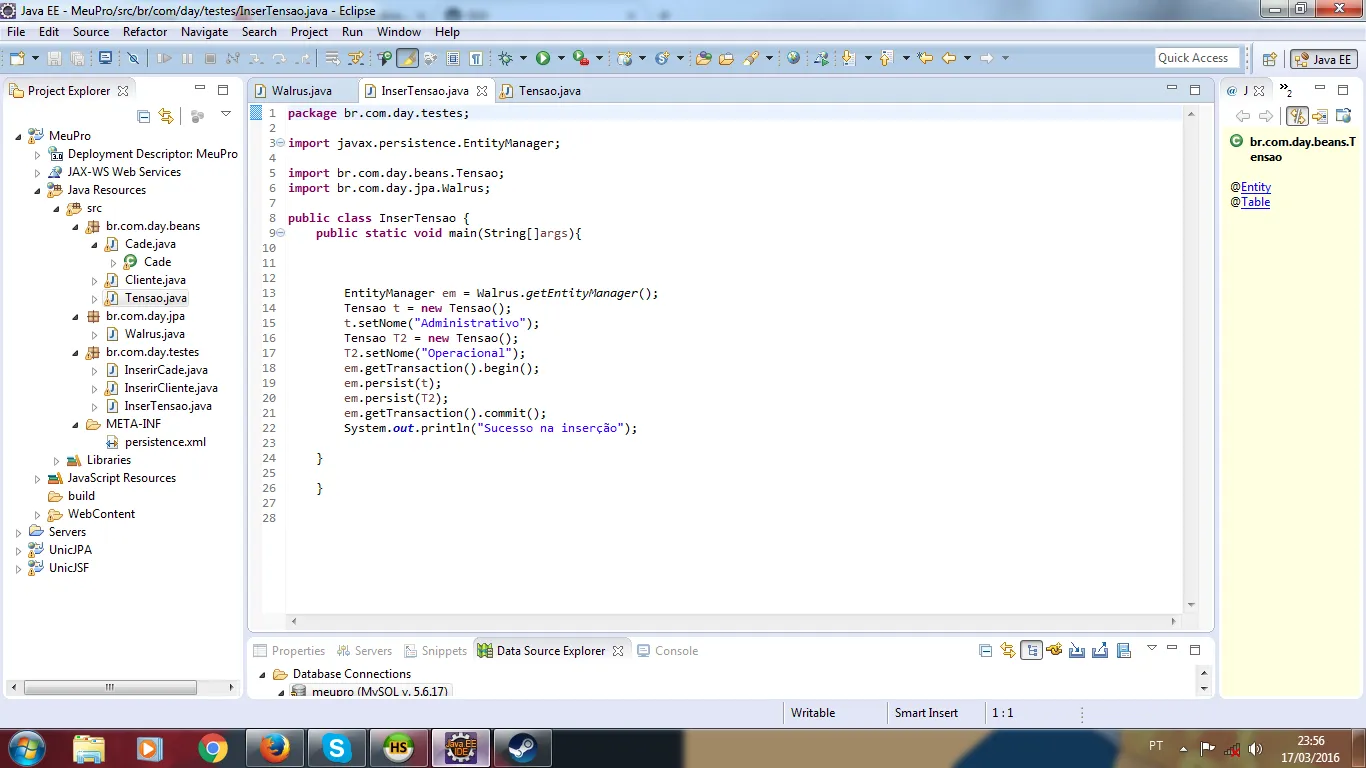Open Skype from the taskbar

(x=337, y=748)
